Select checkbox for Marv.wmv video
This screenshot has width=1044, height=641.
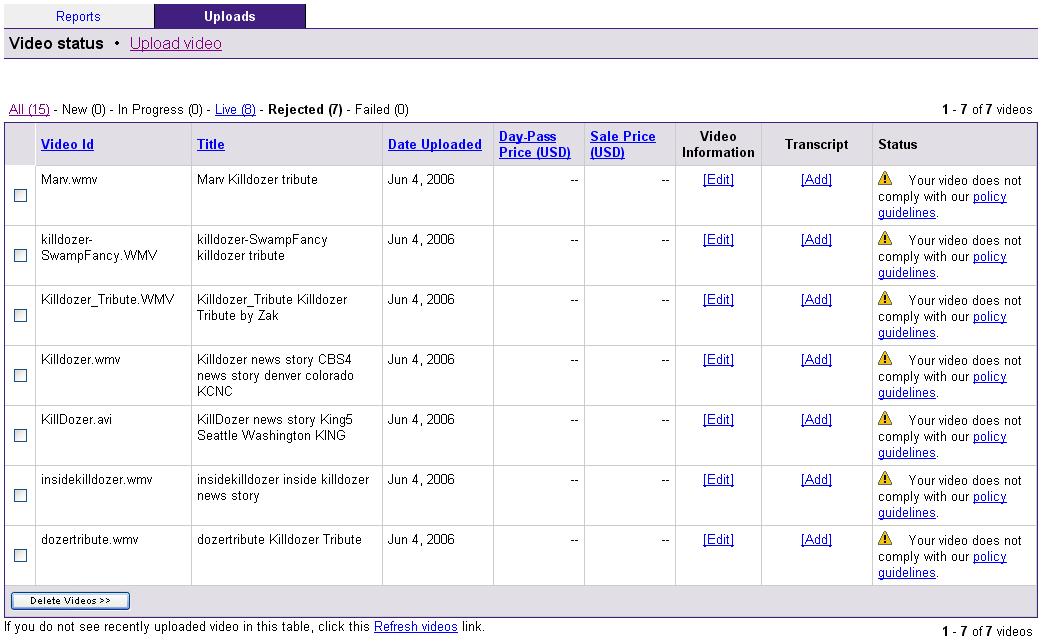(20, 196)
